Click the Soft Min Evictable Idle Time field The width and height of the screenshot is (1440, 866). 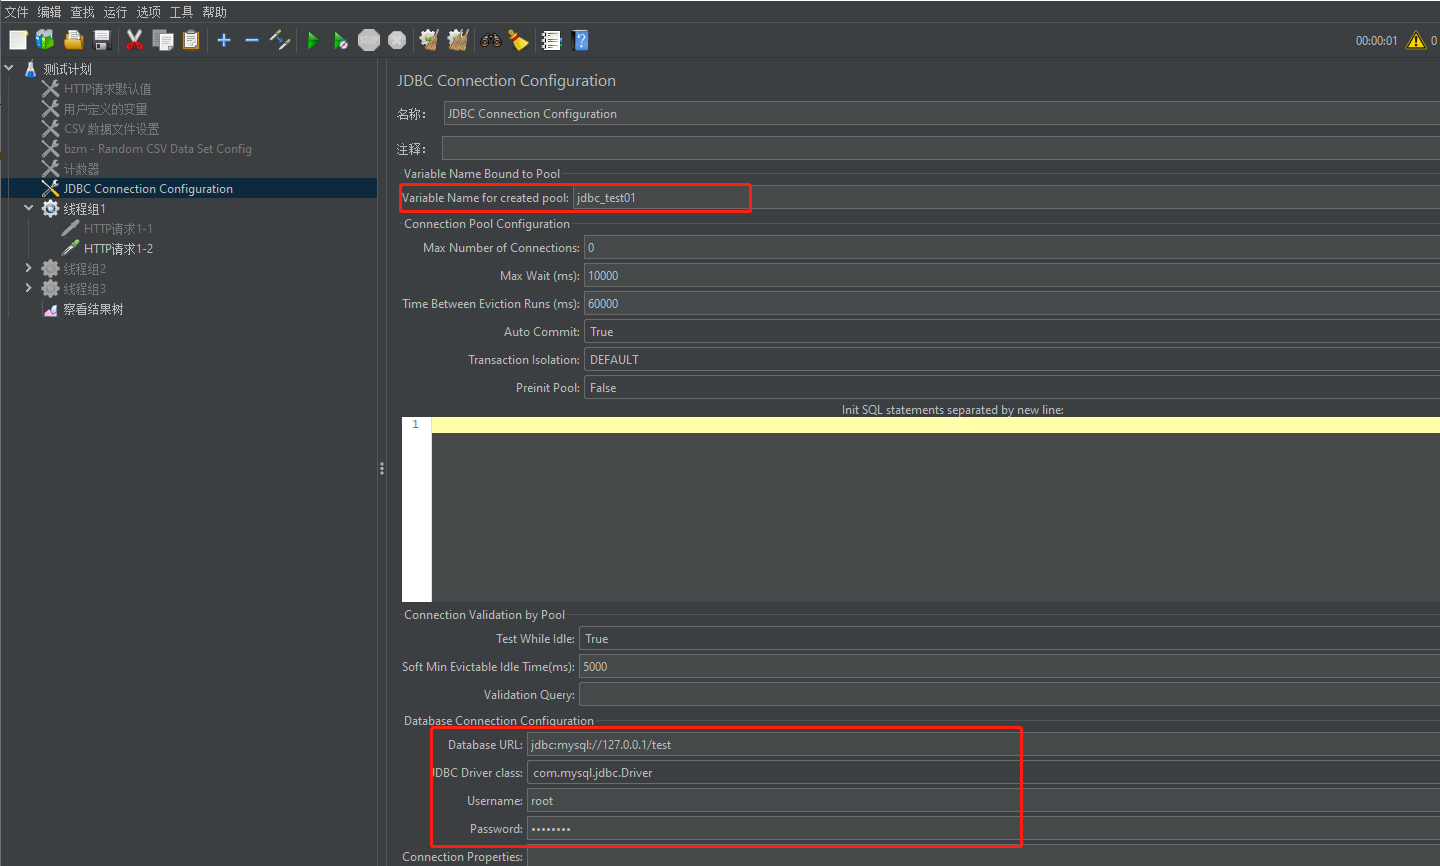coord(1010,667)
